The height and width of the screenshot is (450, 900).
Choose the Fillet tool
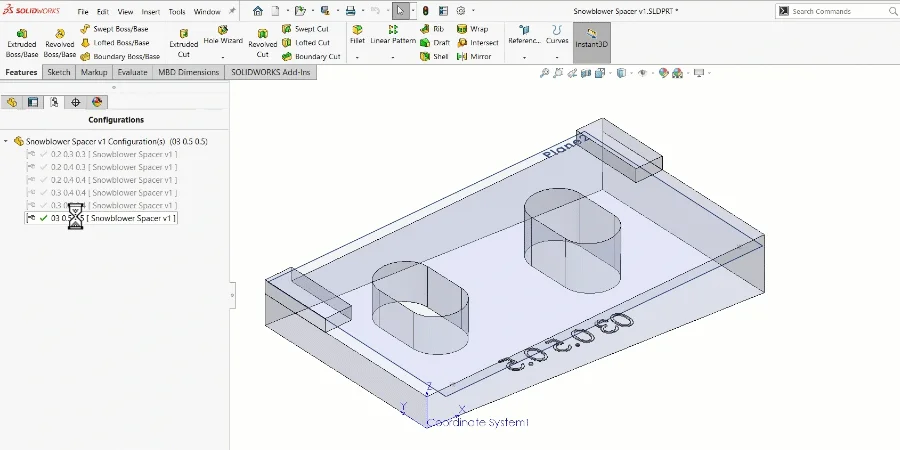357,36
